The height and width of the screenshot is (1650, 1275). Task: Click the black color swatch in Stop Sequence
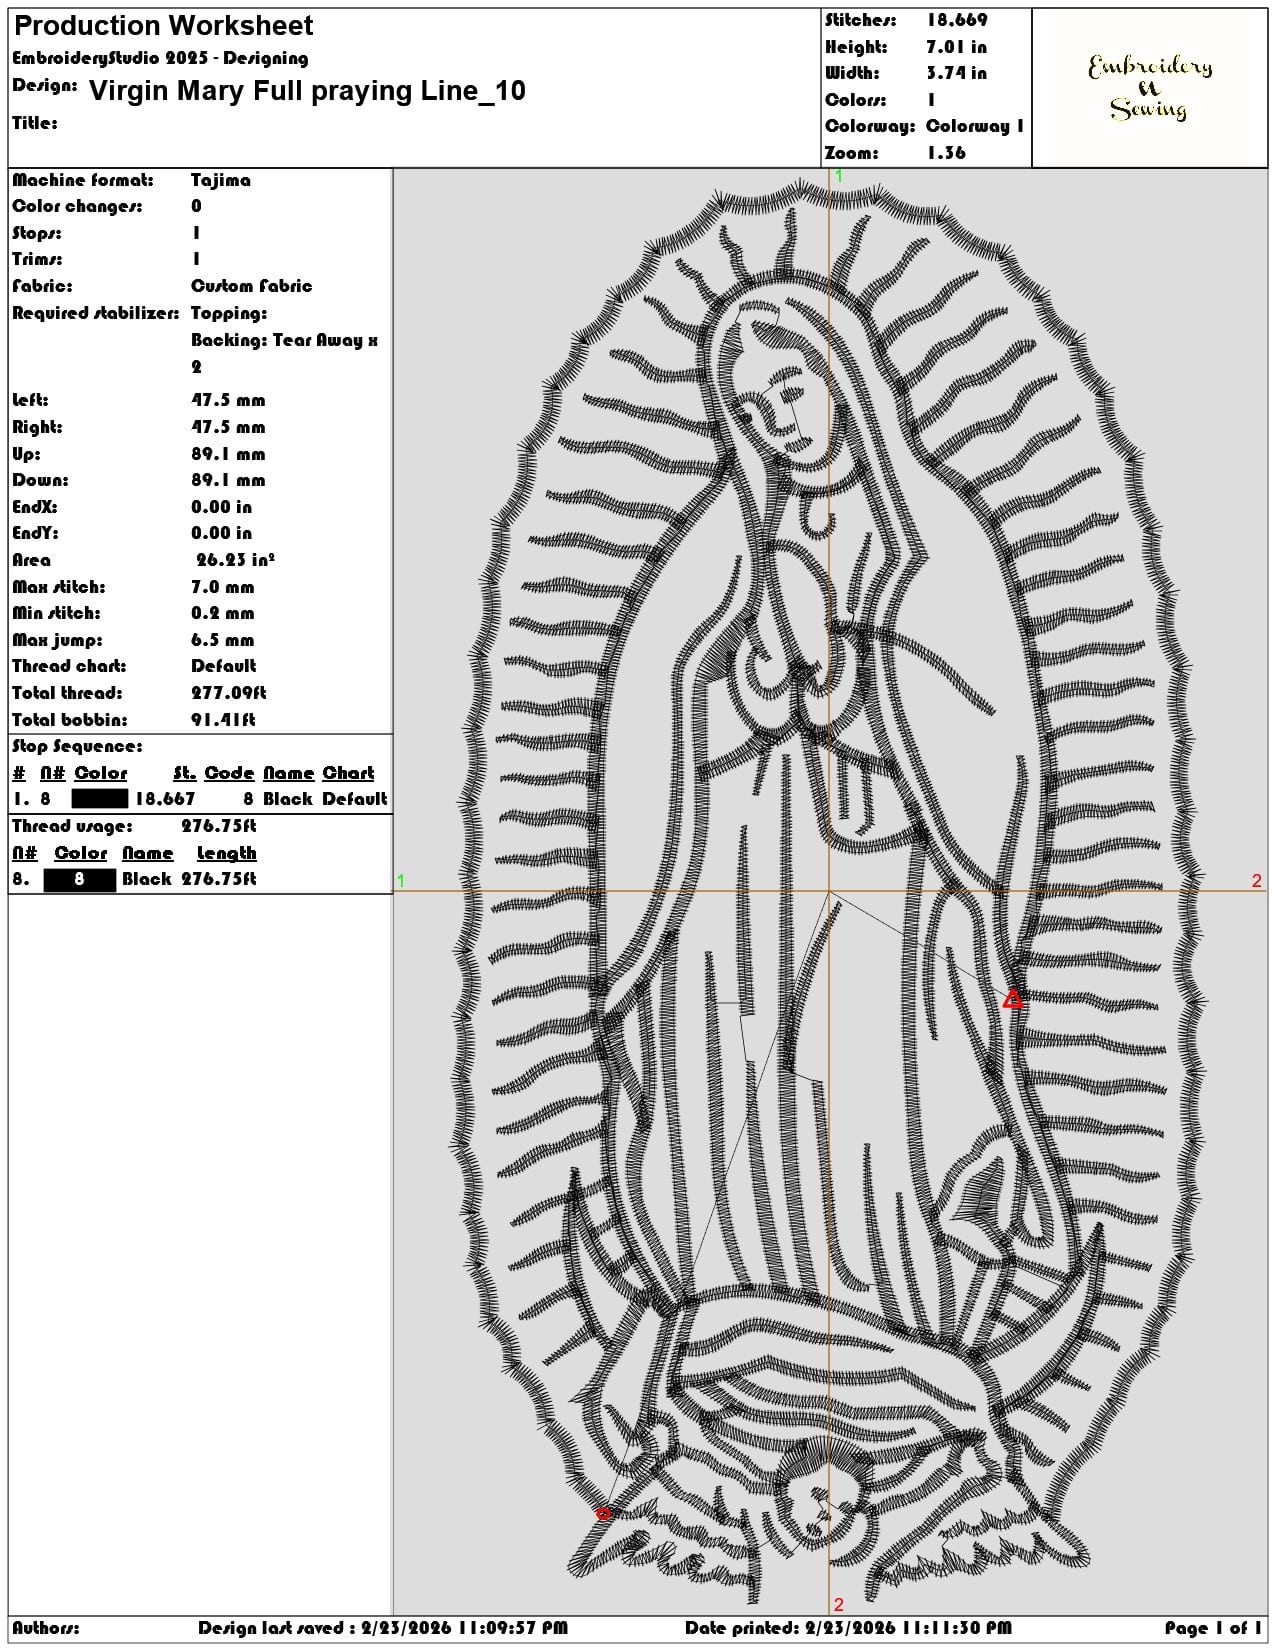pyautogui.click(x=100, y=799)
